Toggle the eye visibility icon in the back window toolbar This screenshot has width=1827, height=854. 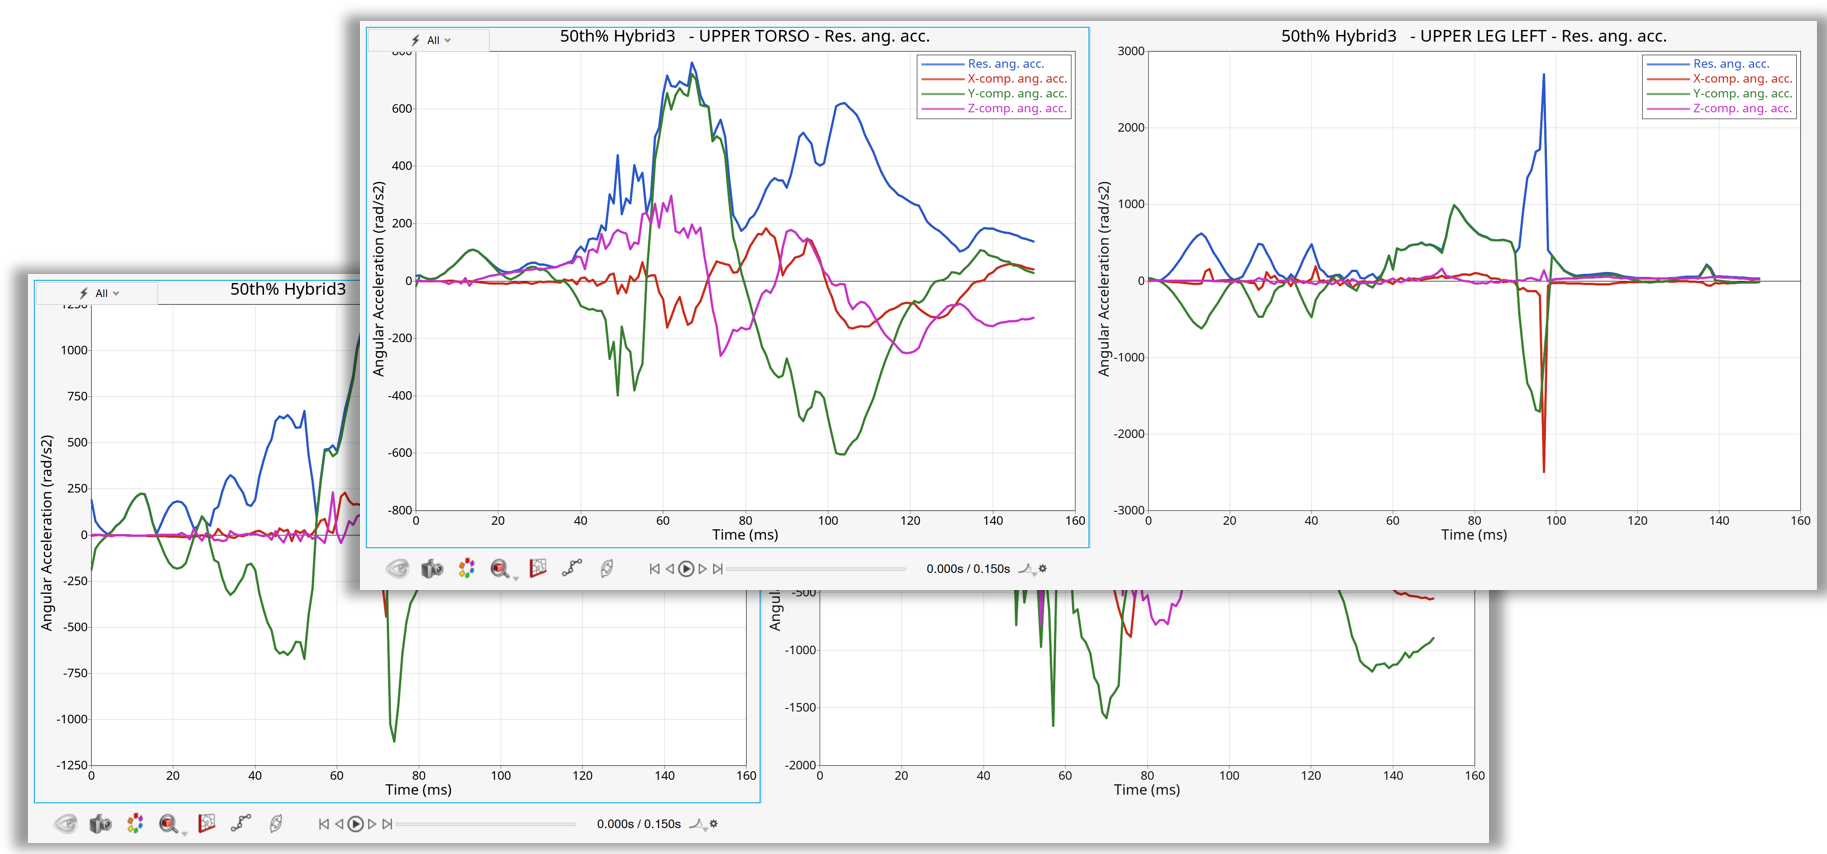(66, 824)
